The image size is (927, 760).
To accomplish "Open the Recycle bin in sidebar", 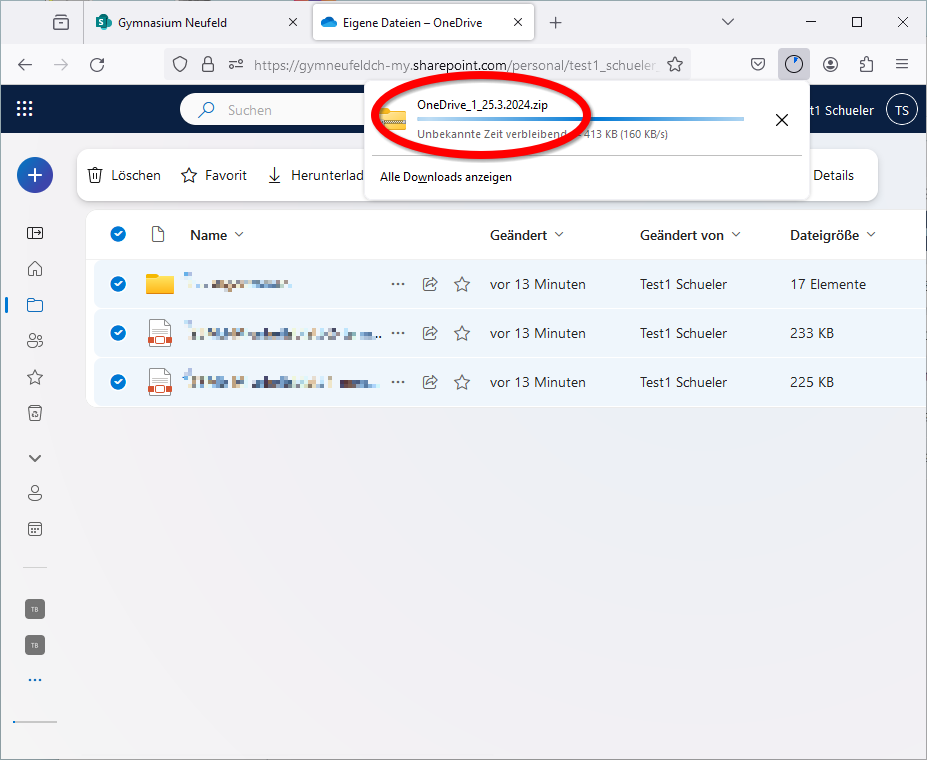I will [35, 413].
